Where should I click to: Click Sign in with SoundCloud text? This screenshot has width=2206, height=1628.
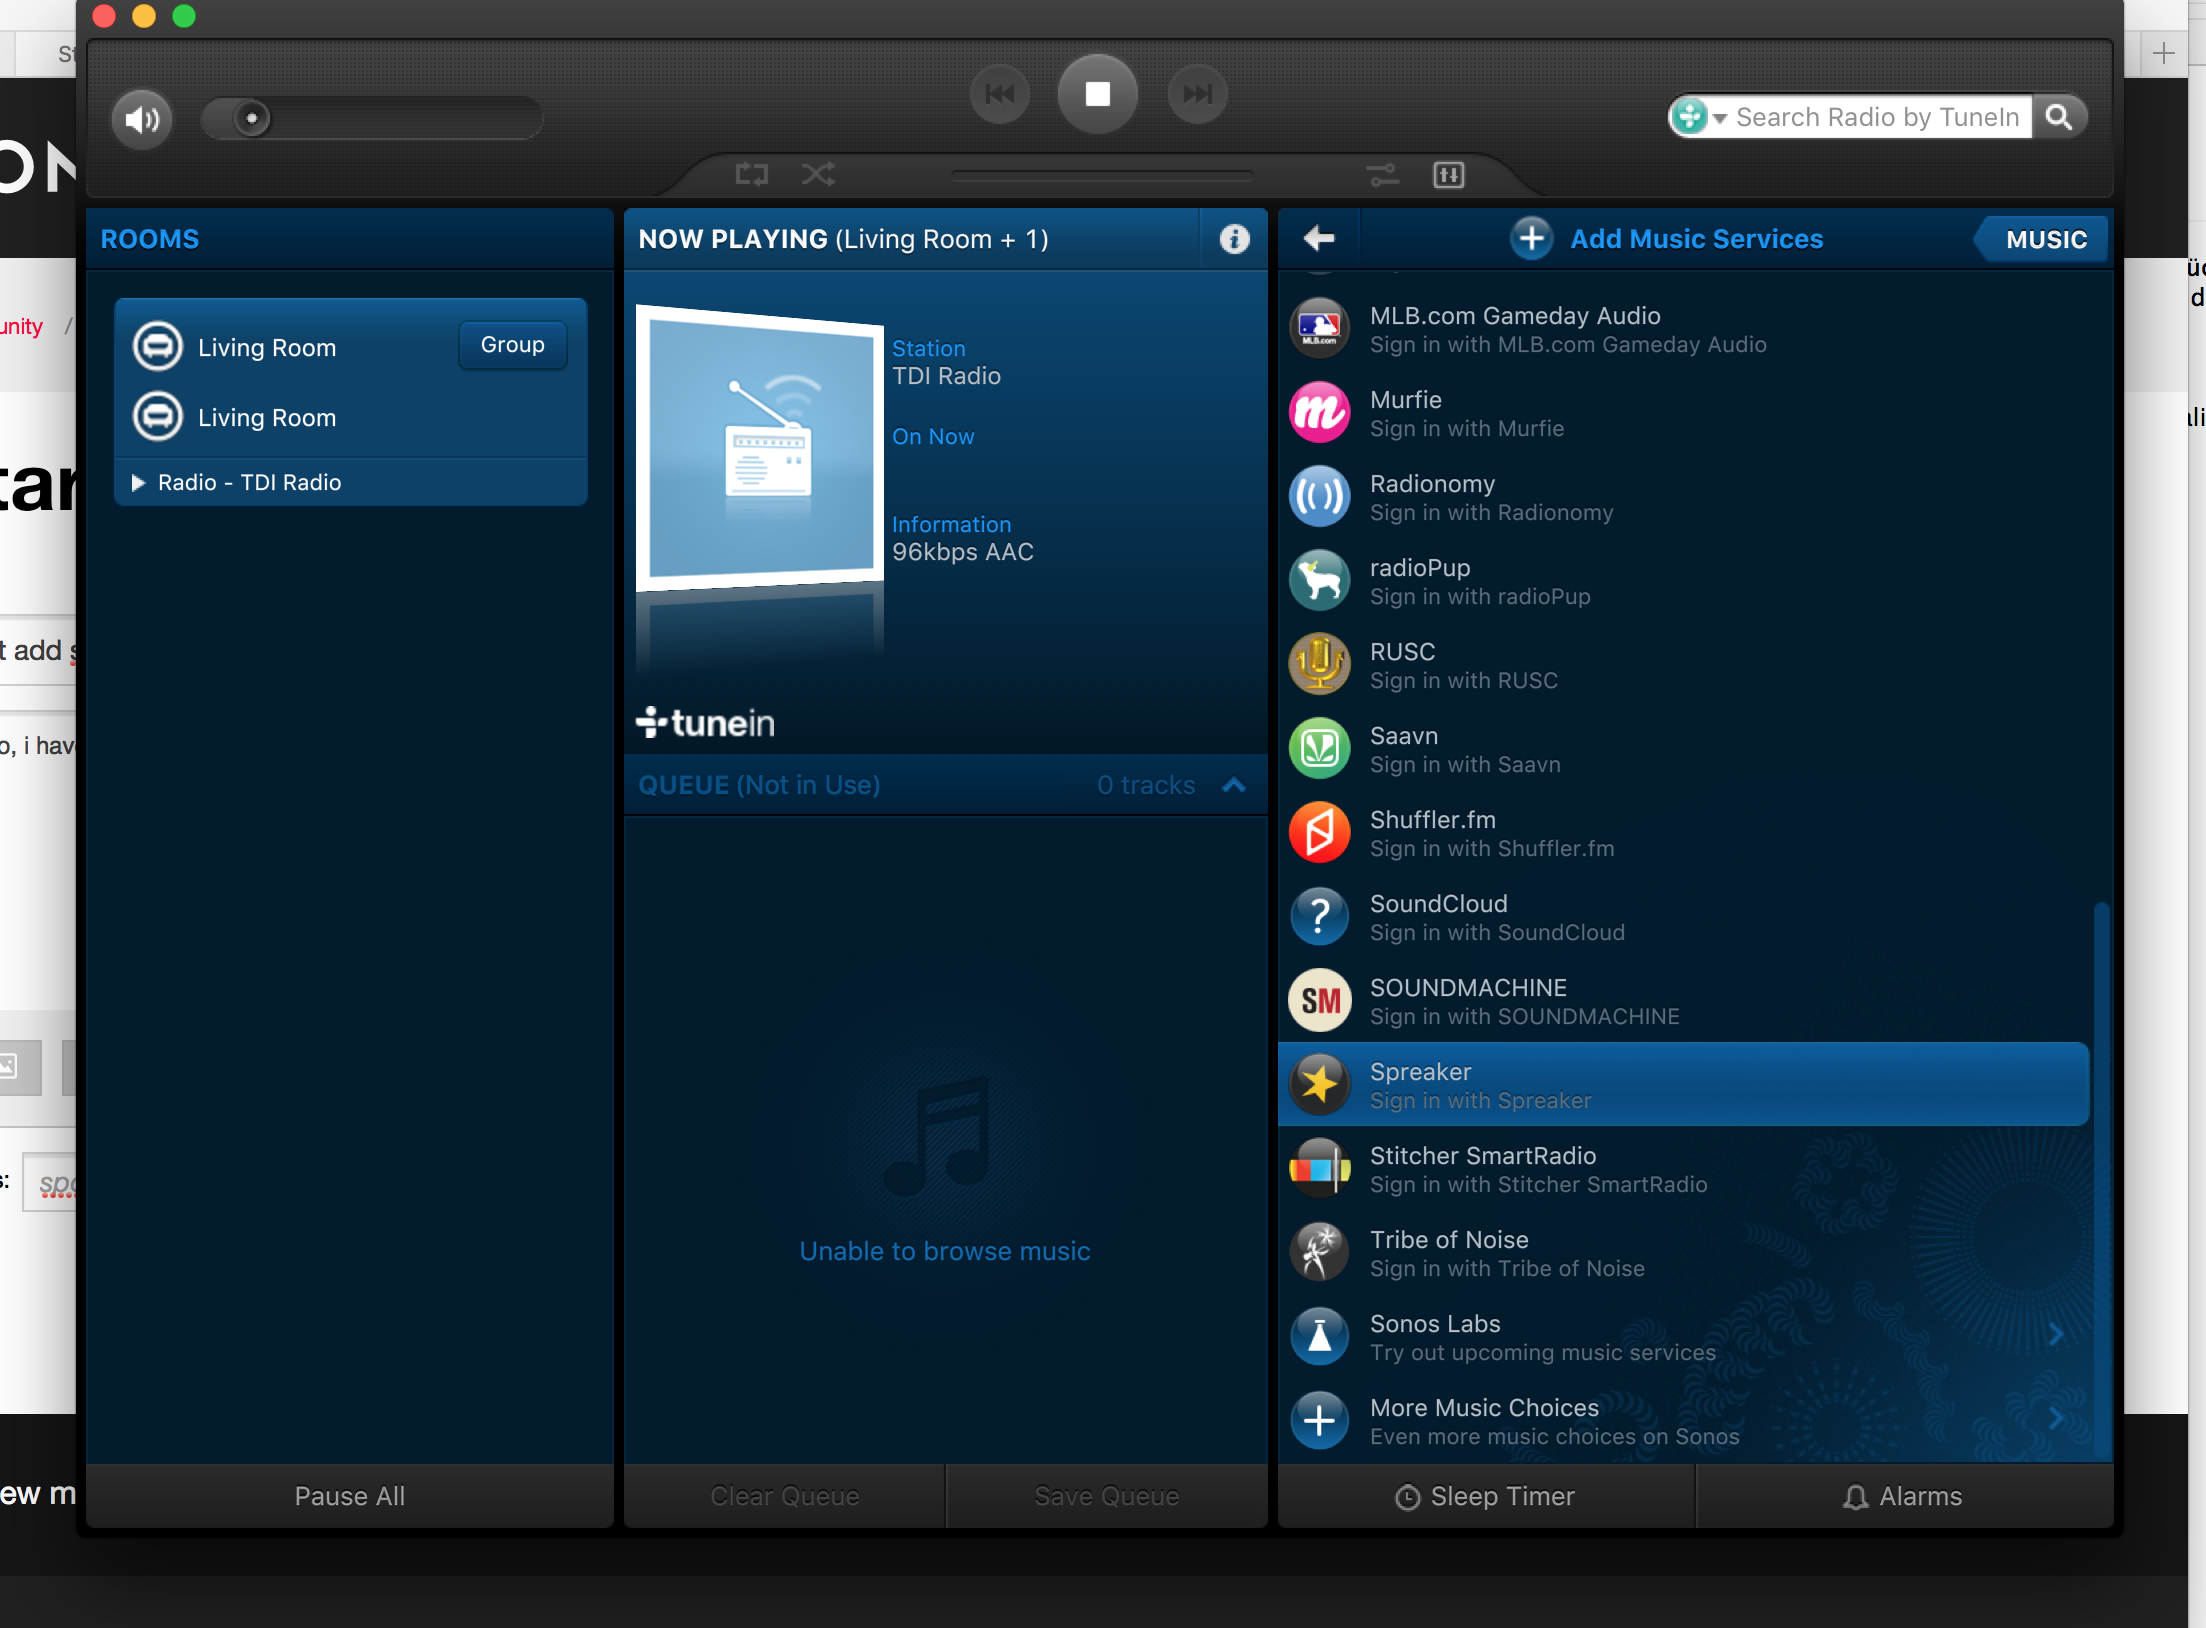tap(1497, 933)
